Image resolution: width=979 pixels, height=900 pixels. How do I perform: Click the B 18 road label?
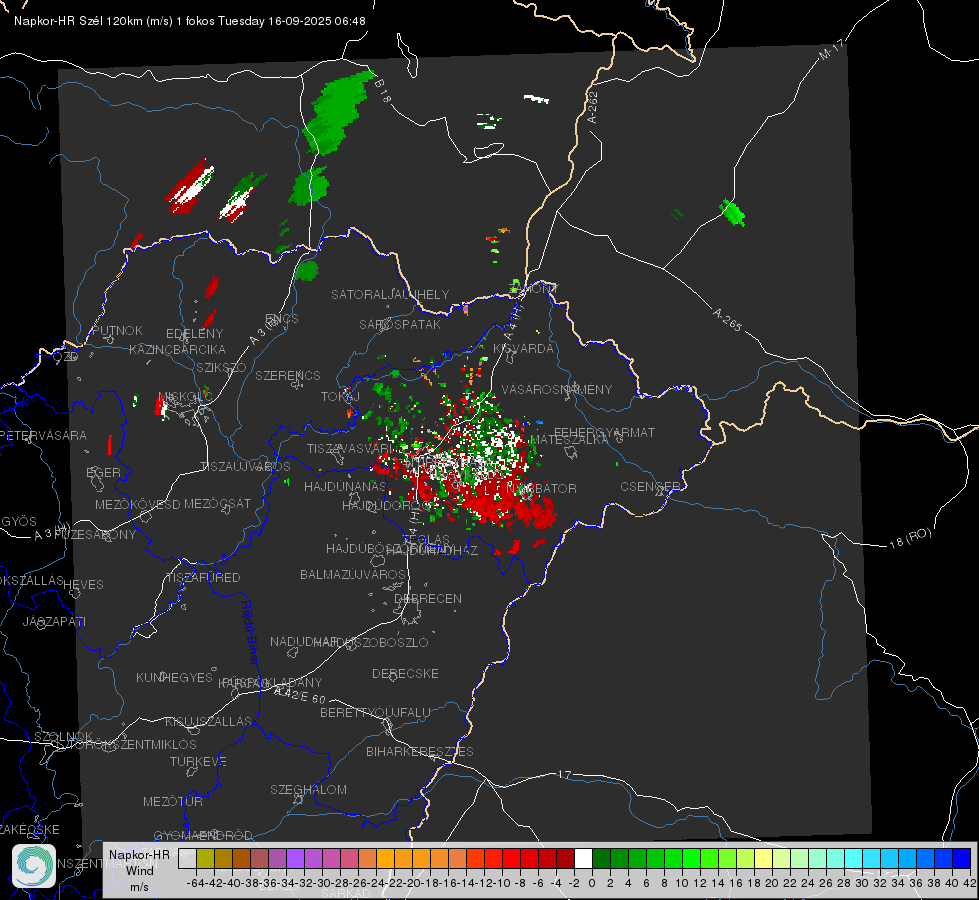coord(383,91)
